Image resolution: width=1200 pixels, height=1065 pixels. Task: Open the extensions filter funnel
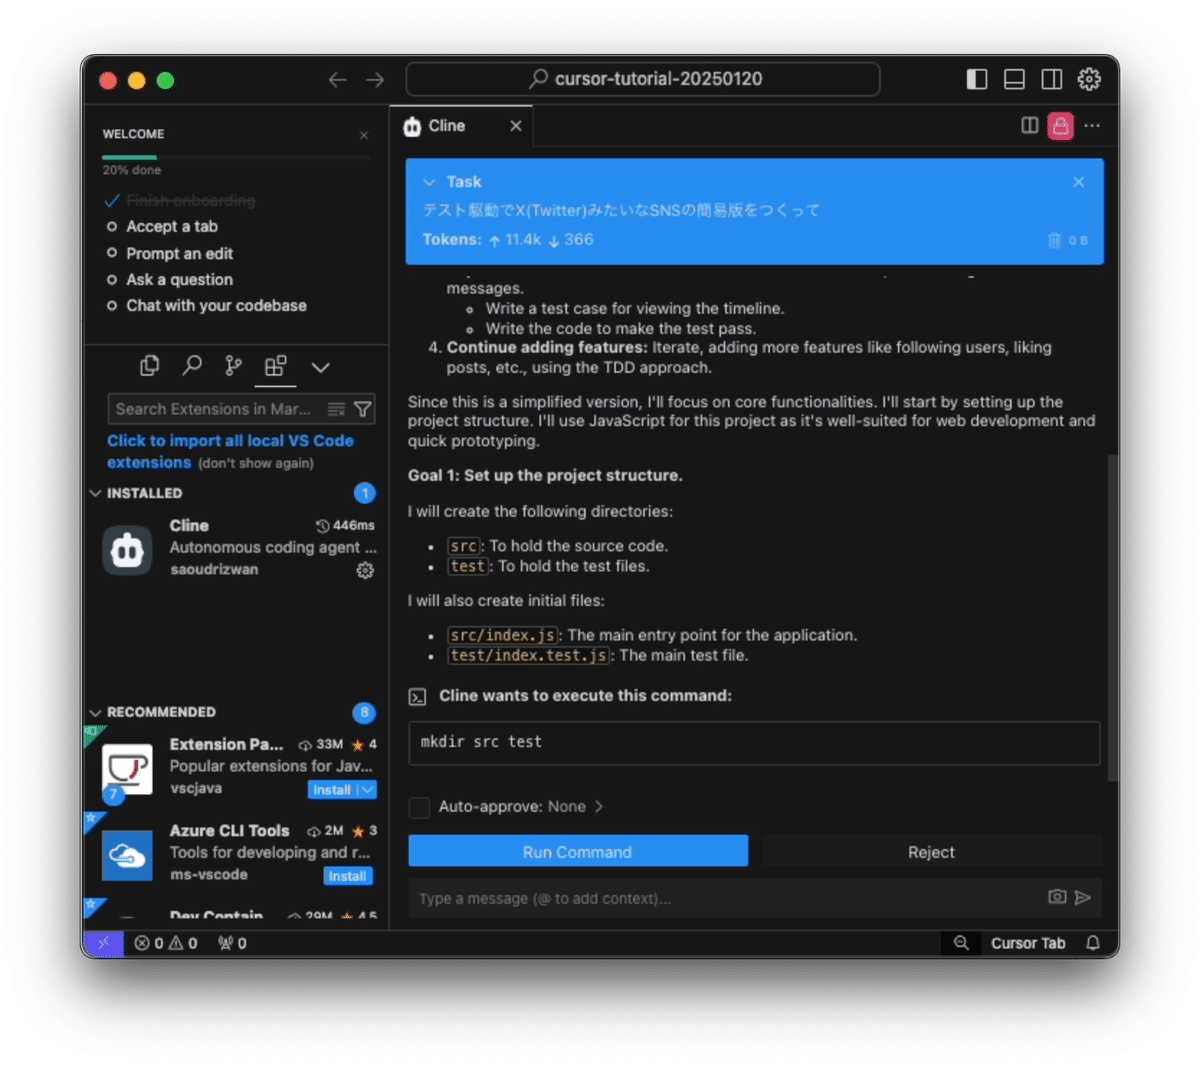363,409
